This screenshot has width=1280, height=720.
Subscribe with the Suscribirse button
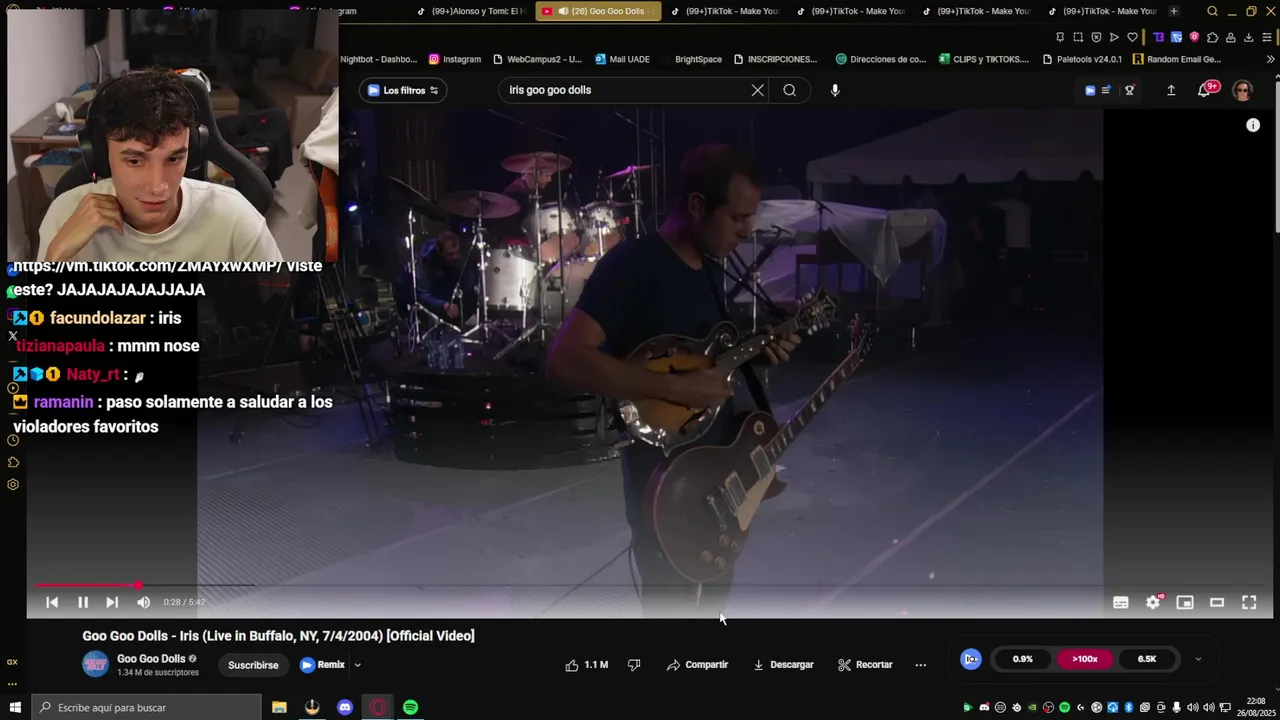(253, 665)
